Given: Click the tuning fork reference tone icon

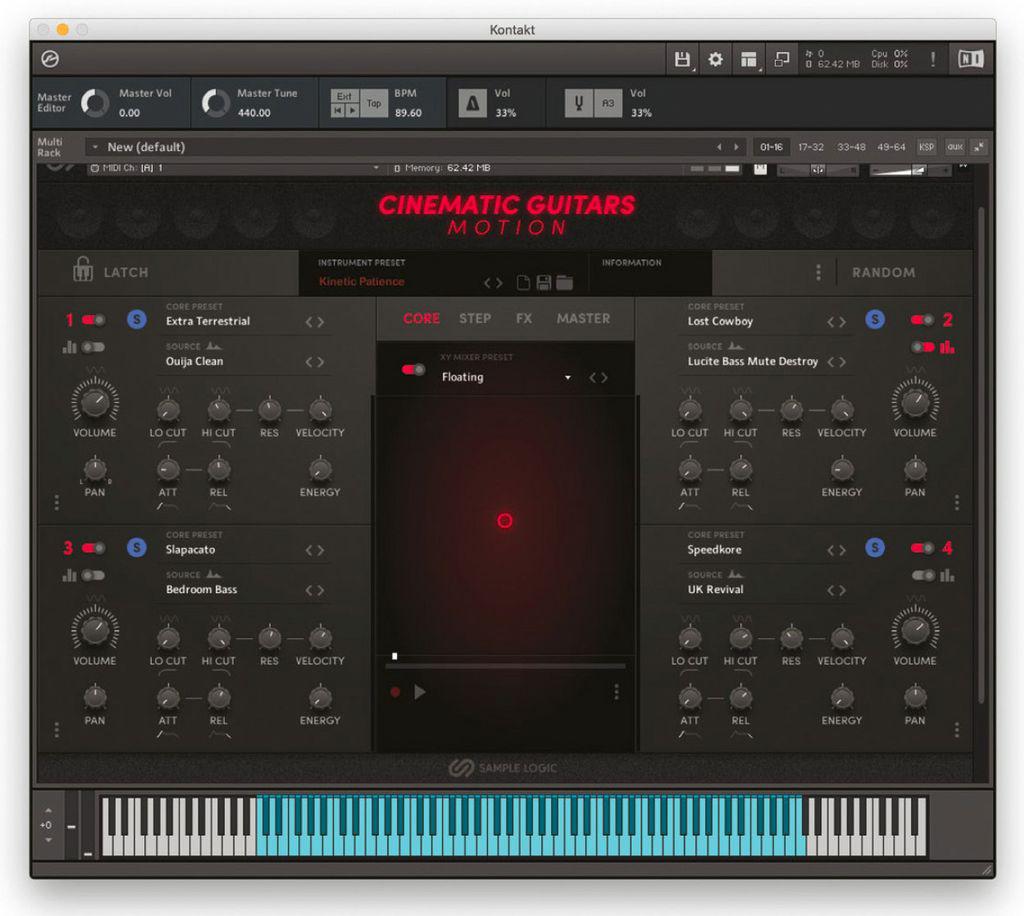Looking at the screenshot, I should pyautogui.click(x=578, y=103).
